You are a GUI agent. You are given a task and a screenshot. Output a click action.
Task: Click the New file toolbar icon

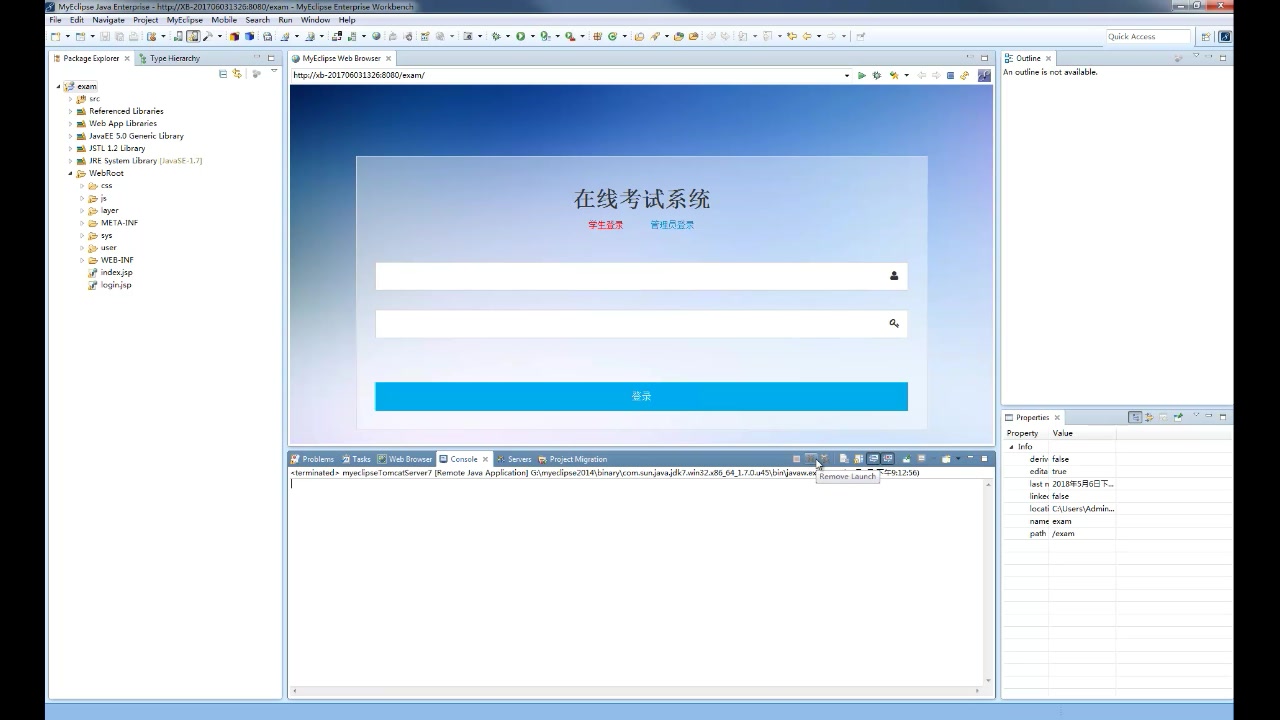pyautogui.click(x=55, y=37)
